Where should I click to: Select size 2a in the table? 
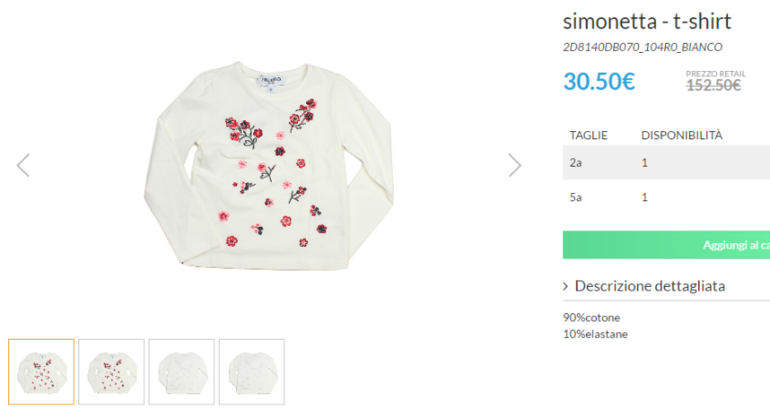coord(576,162)
